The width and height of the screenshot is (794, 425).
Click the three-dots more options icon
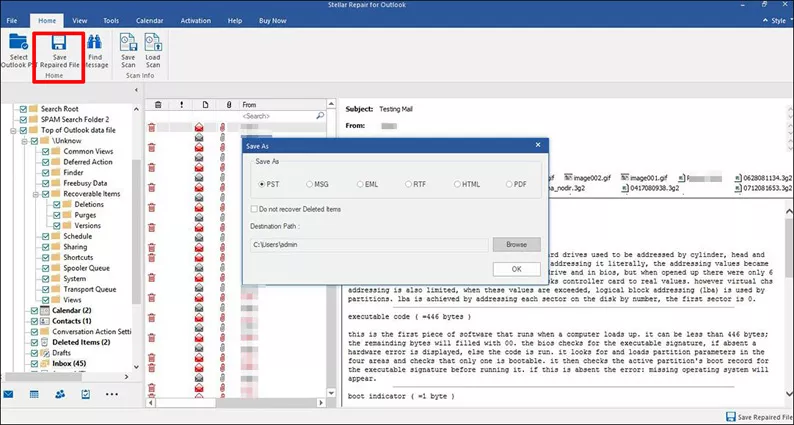tap(112, 395)
